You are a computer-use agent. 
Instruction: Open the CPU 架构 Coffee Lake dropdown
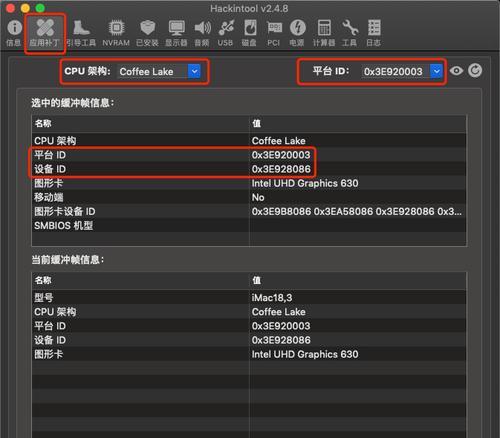(159, 71)
